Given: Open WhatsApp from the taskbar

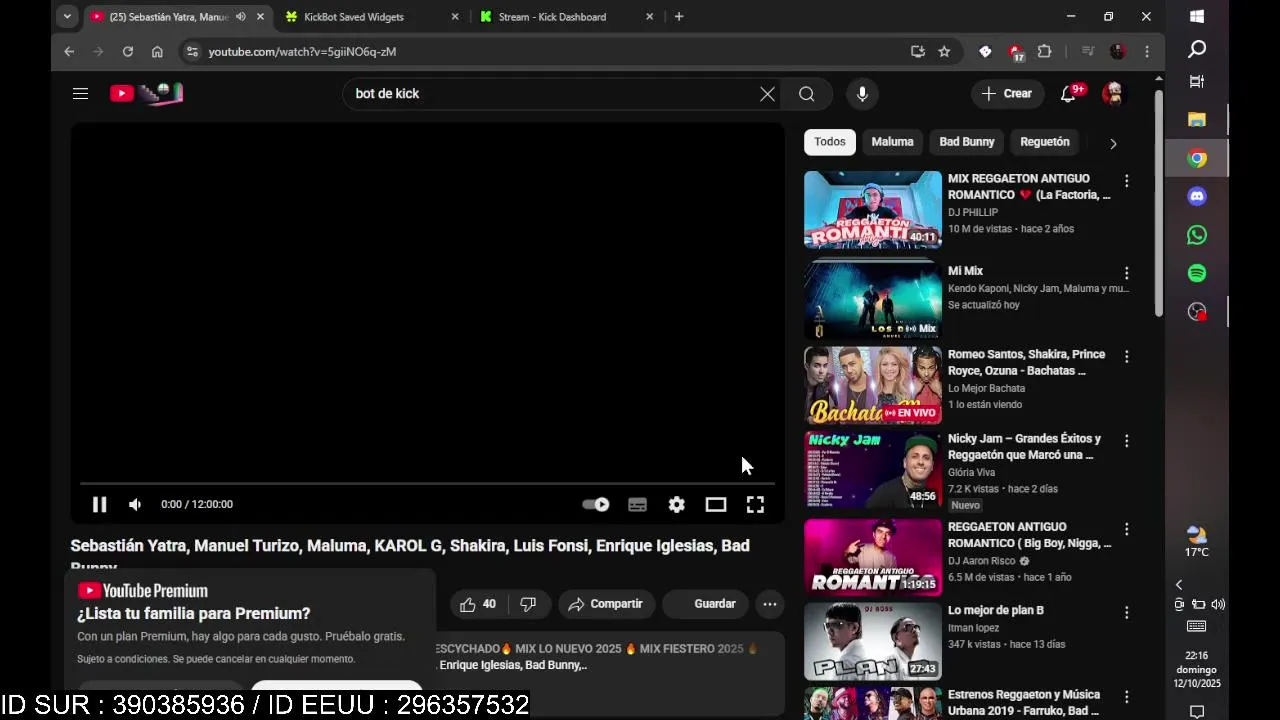Looking at the screenshot, I should click(x=1197, y=235).
